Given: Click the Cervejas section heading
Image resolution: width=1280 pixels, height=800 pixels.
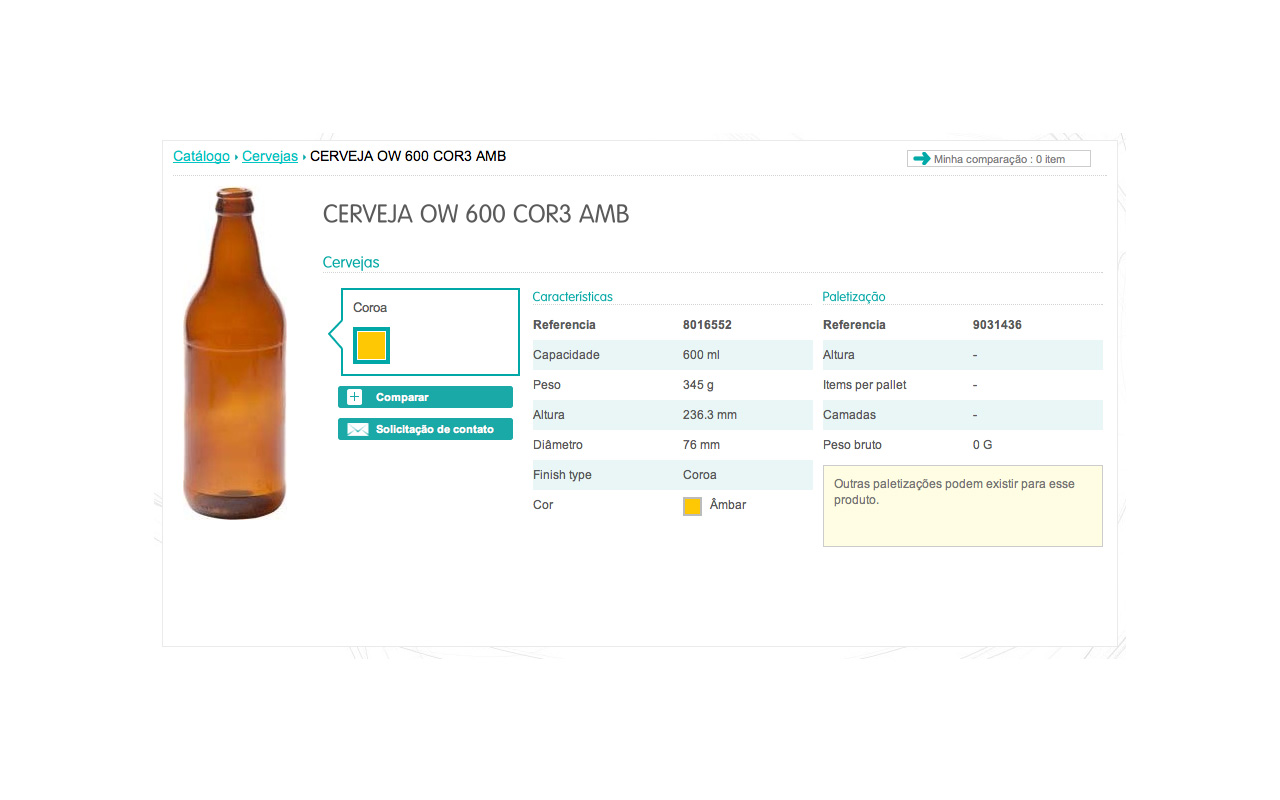Looking at the screenshot, I should point(351,262).
